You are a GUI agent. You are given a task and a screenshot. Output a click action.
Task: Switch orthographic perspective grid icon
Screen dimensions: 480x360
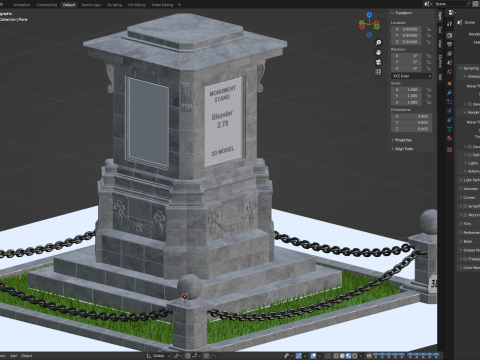click(x=378, y=72)
